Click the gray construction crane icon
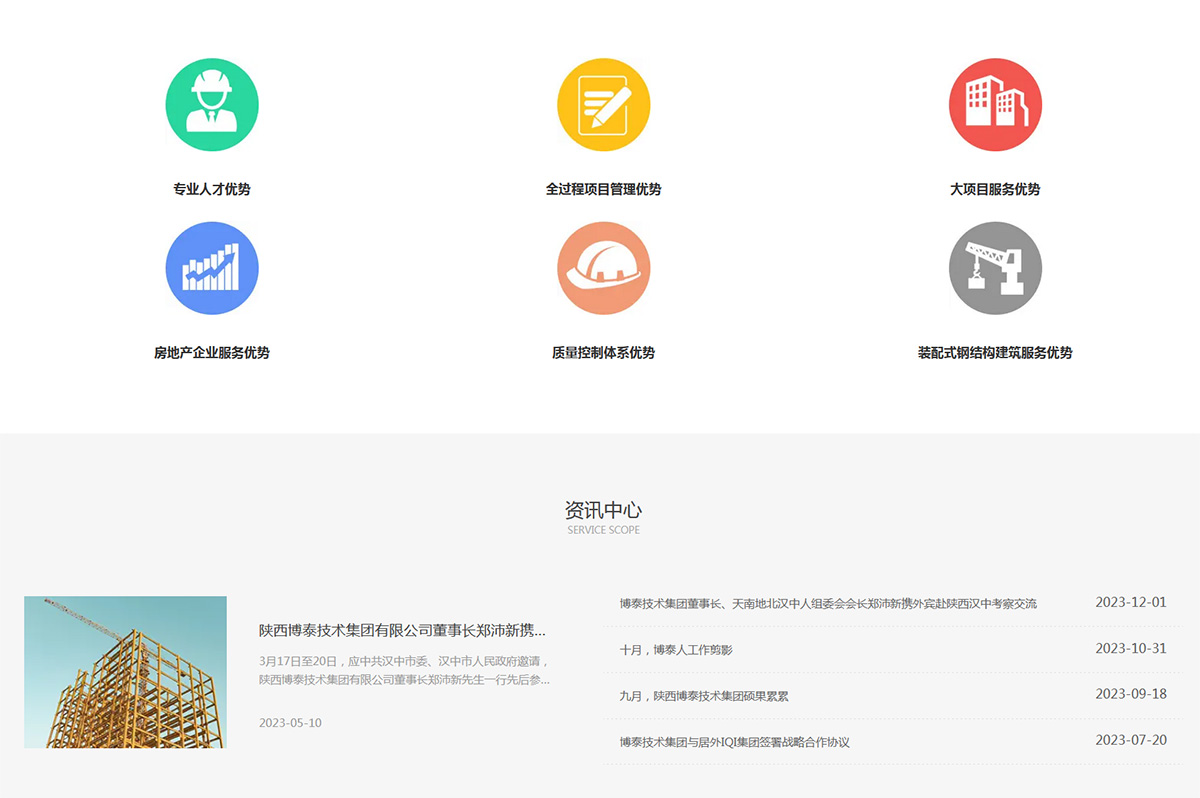Viewport: 1200px width, 798px height. coord(995,268)
